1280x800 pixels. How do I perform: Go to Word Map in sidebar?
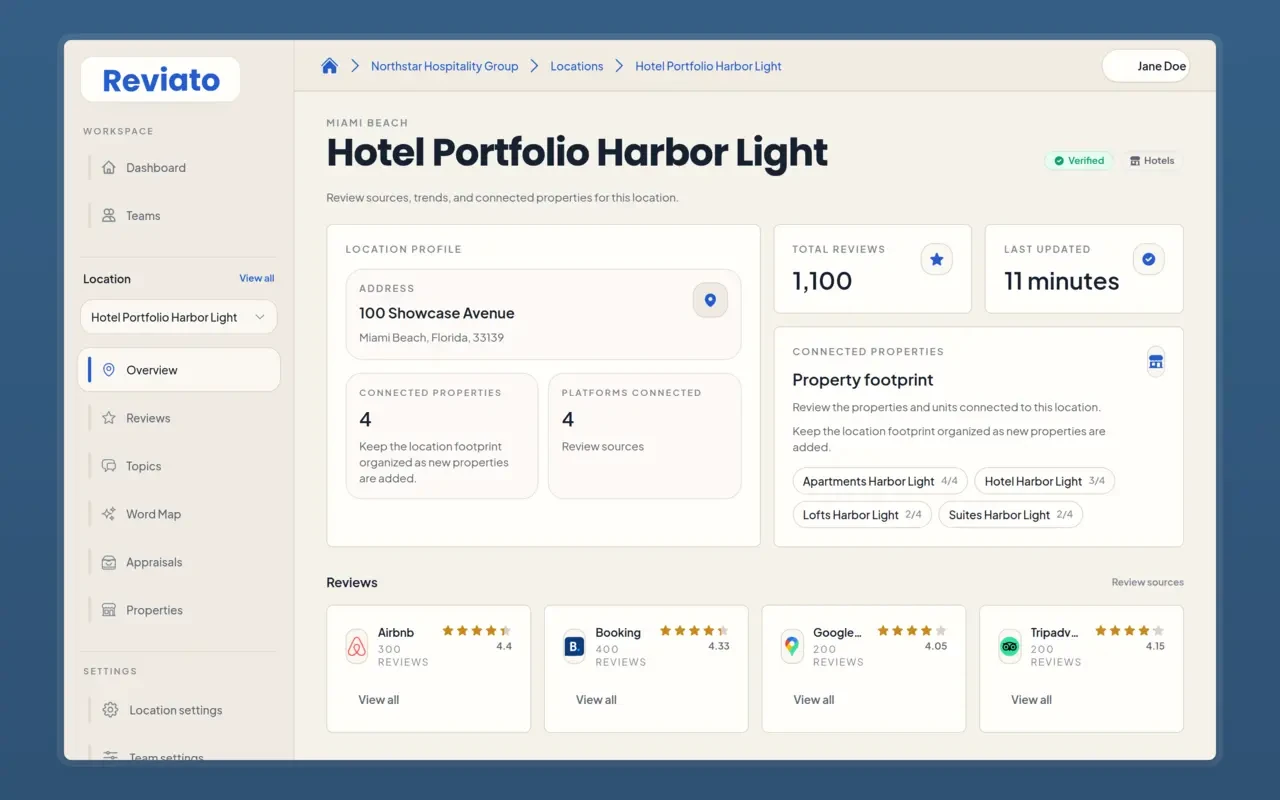coord(153,514)
